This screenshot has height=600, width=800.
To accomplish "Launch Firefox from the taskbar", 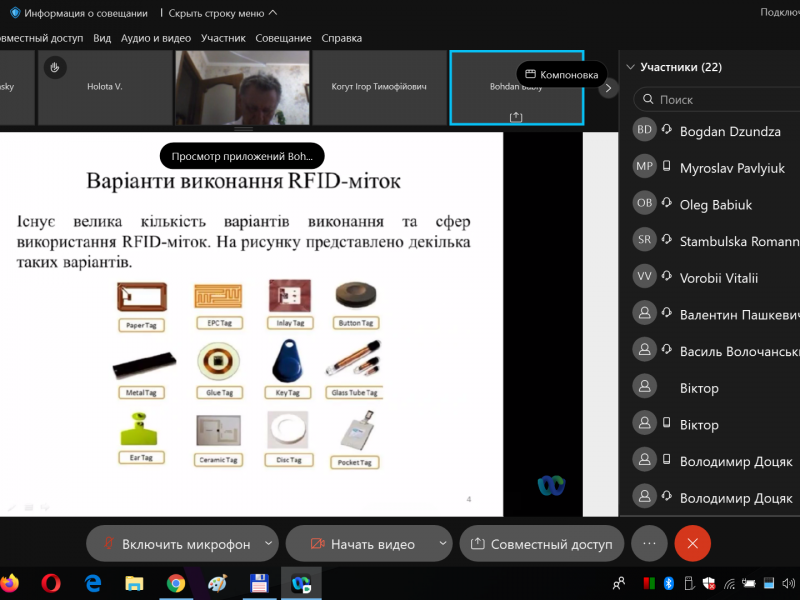I will (10, 582).
